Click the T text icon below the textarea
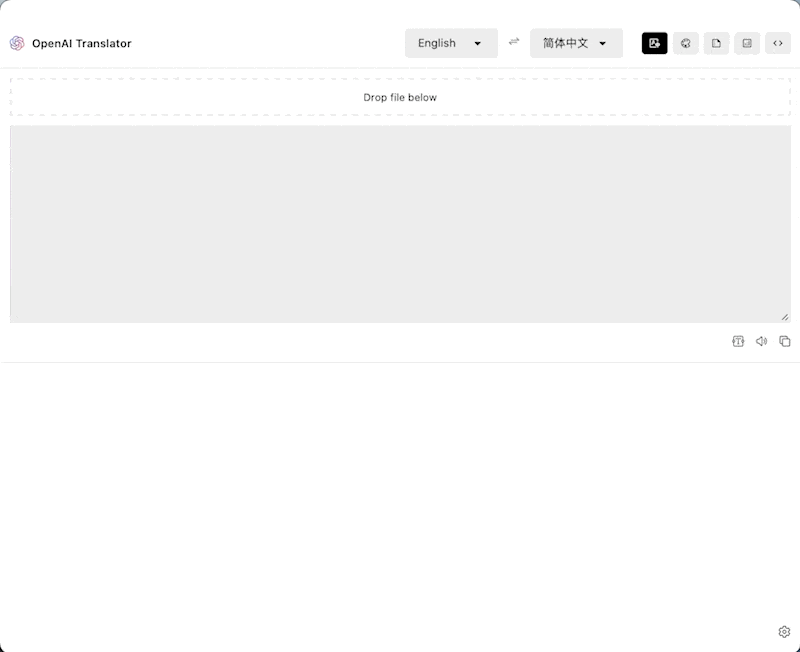Viewport: 800px width, 652px height. coord(738,341)
